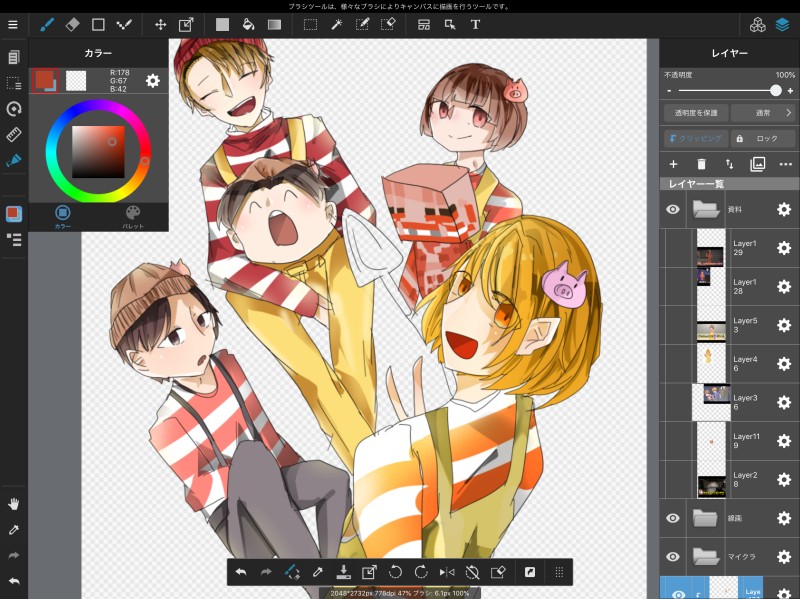Expand the 線画 folder icon

click(706, 518)
